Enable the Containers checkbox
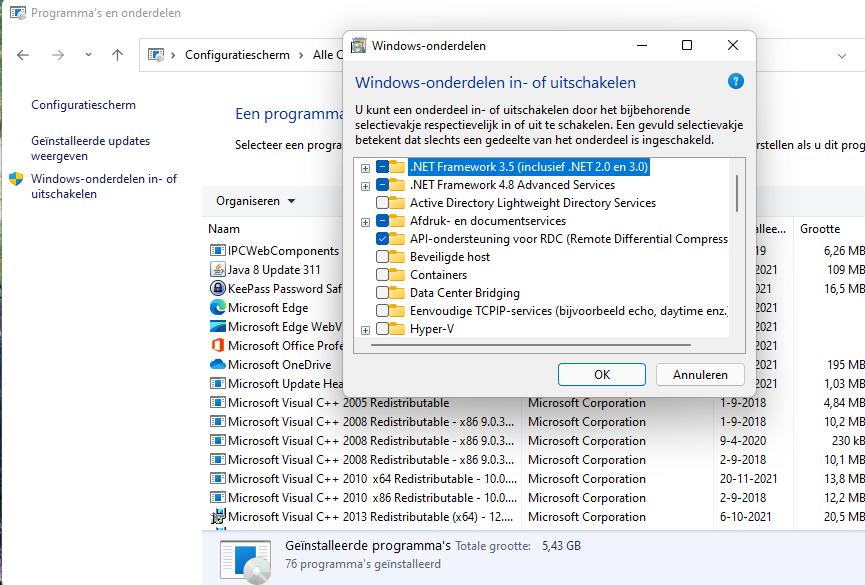This screenshot has height=585, width=865. tap(382, 275)
